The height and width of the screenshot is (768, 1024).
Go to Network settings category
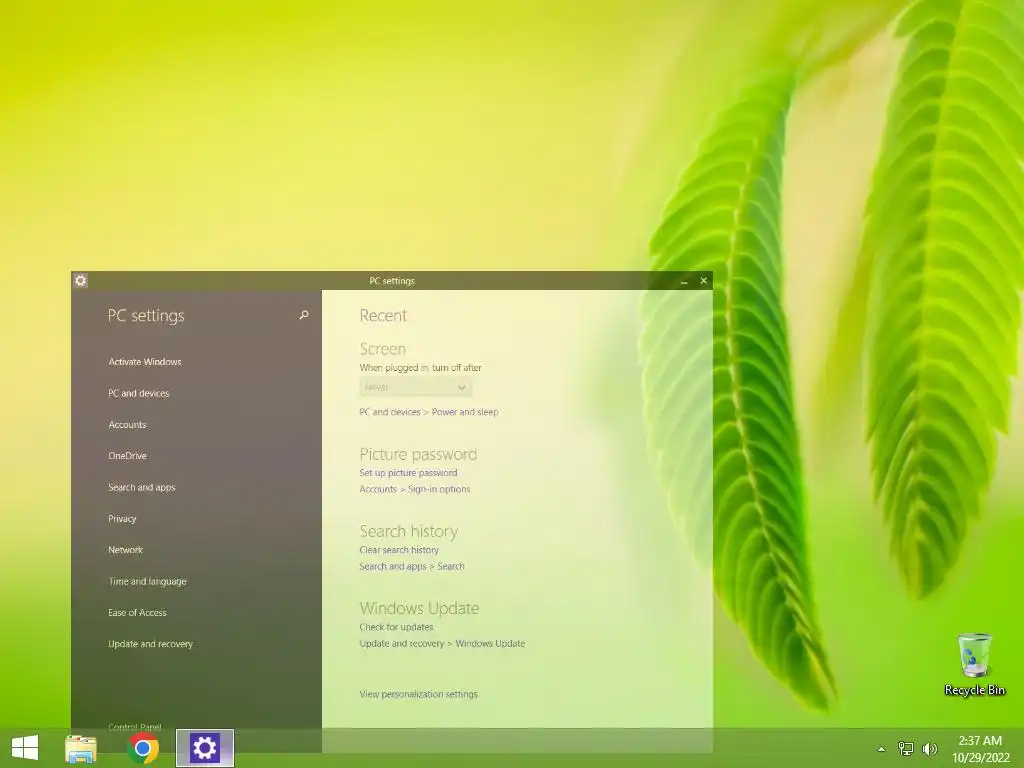(x=125, y=550)
